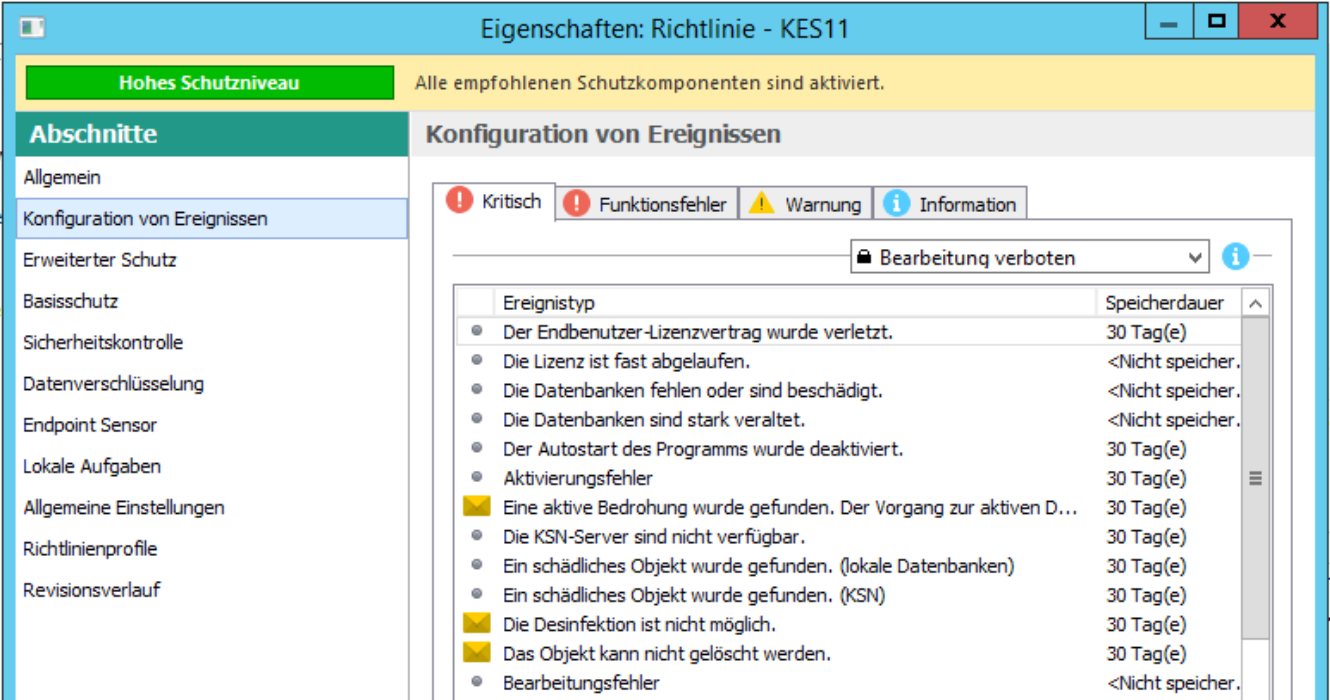
Task: Go to the Sicherheitskontrolle section
Action: coord(212,342)
